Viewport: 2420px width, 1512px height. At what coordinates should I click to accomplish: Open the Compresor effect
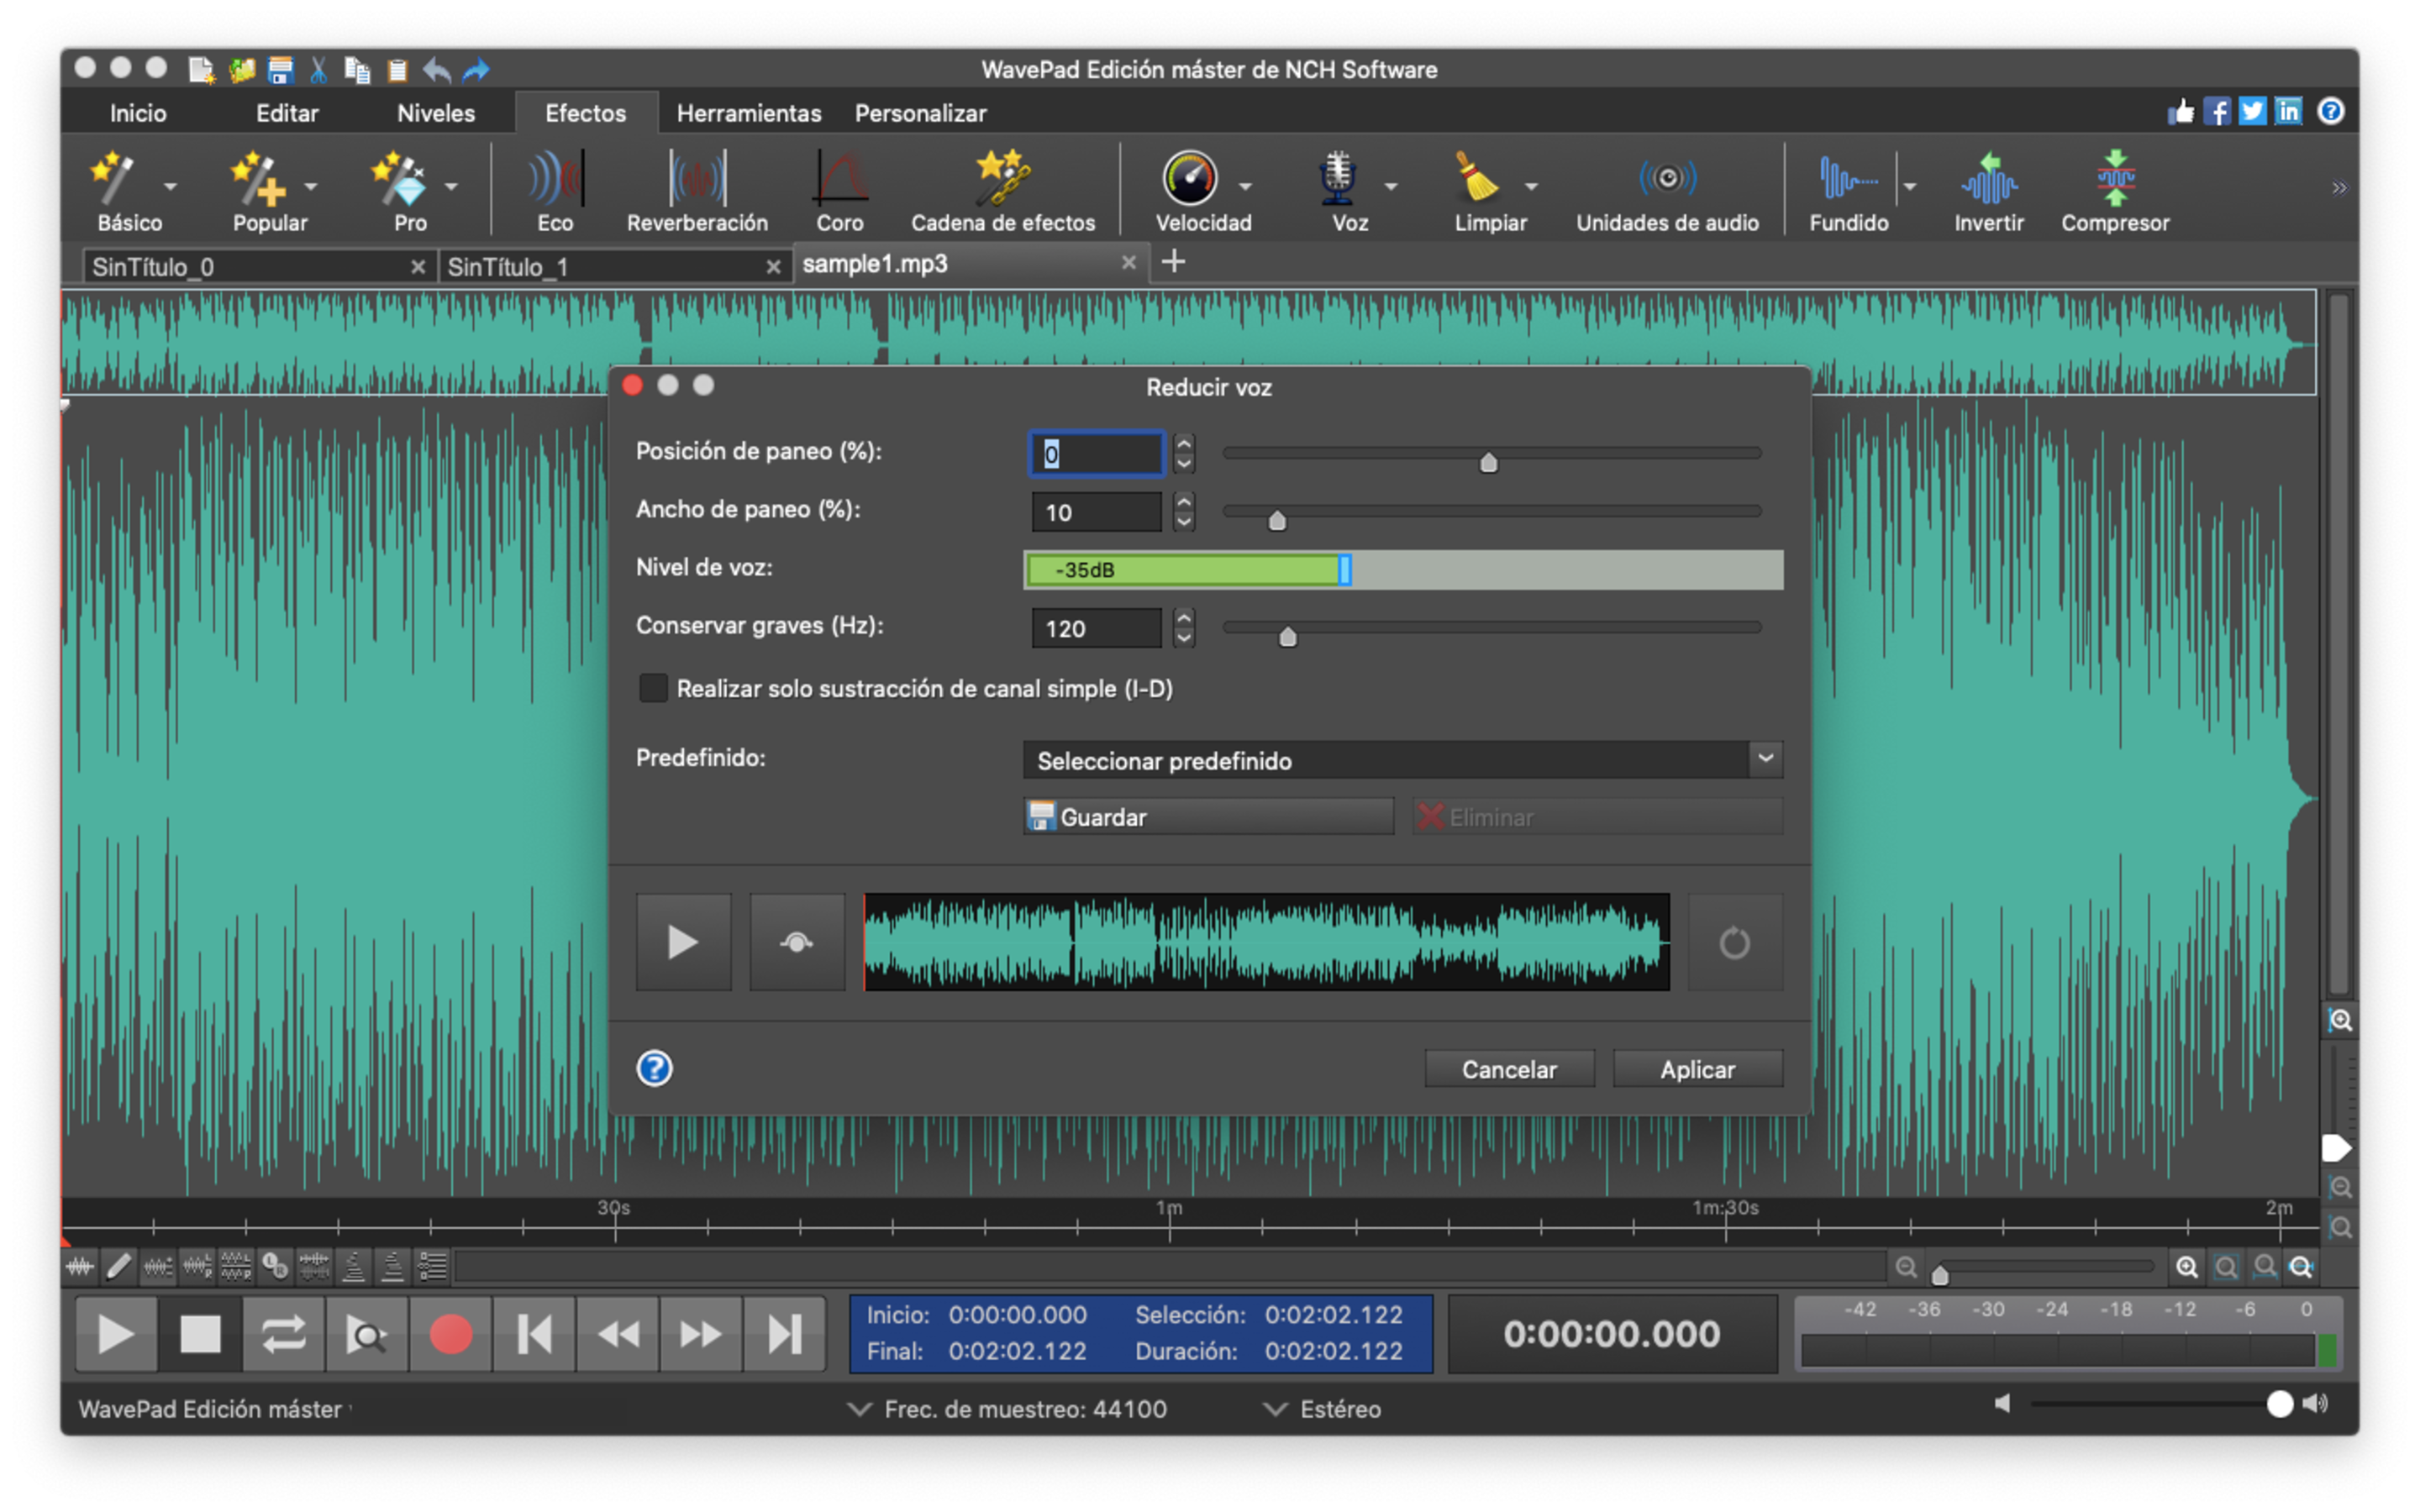[x=2115, y=191]
